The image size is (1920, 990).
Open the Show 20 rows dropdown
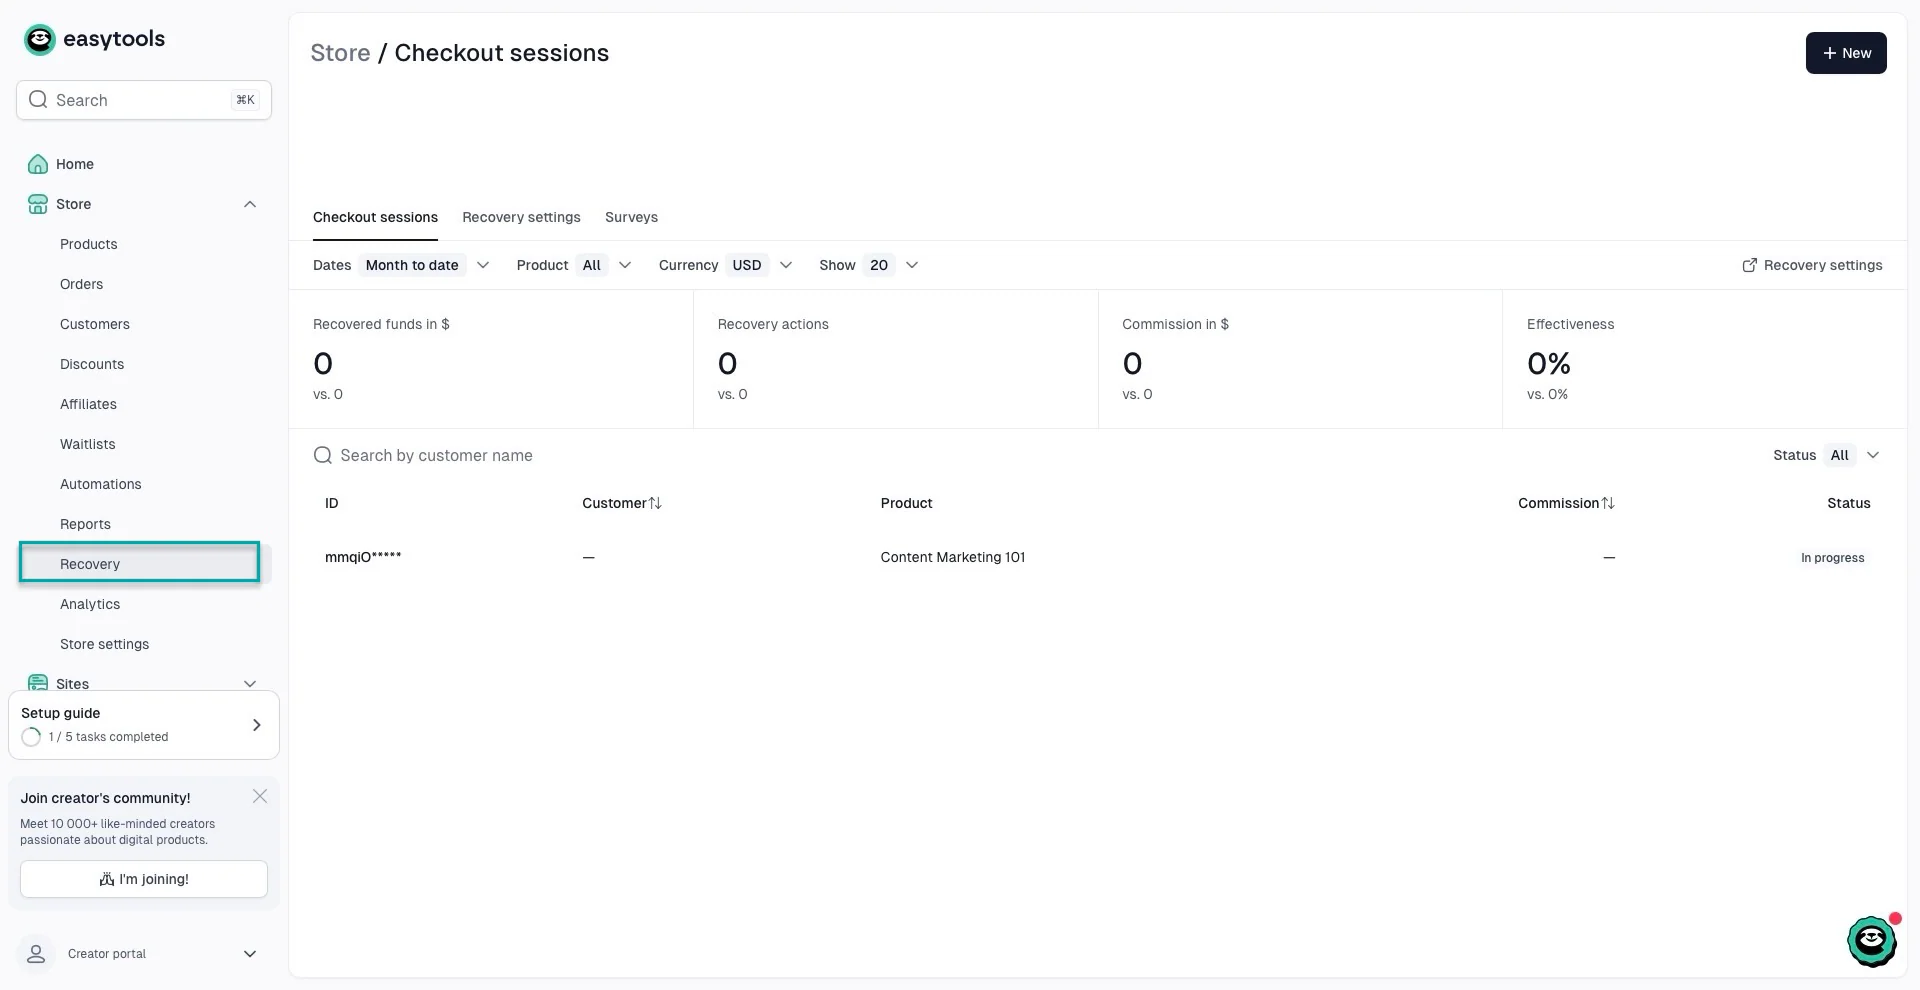(869, 265)
